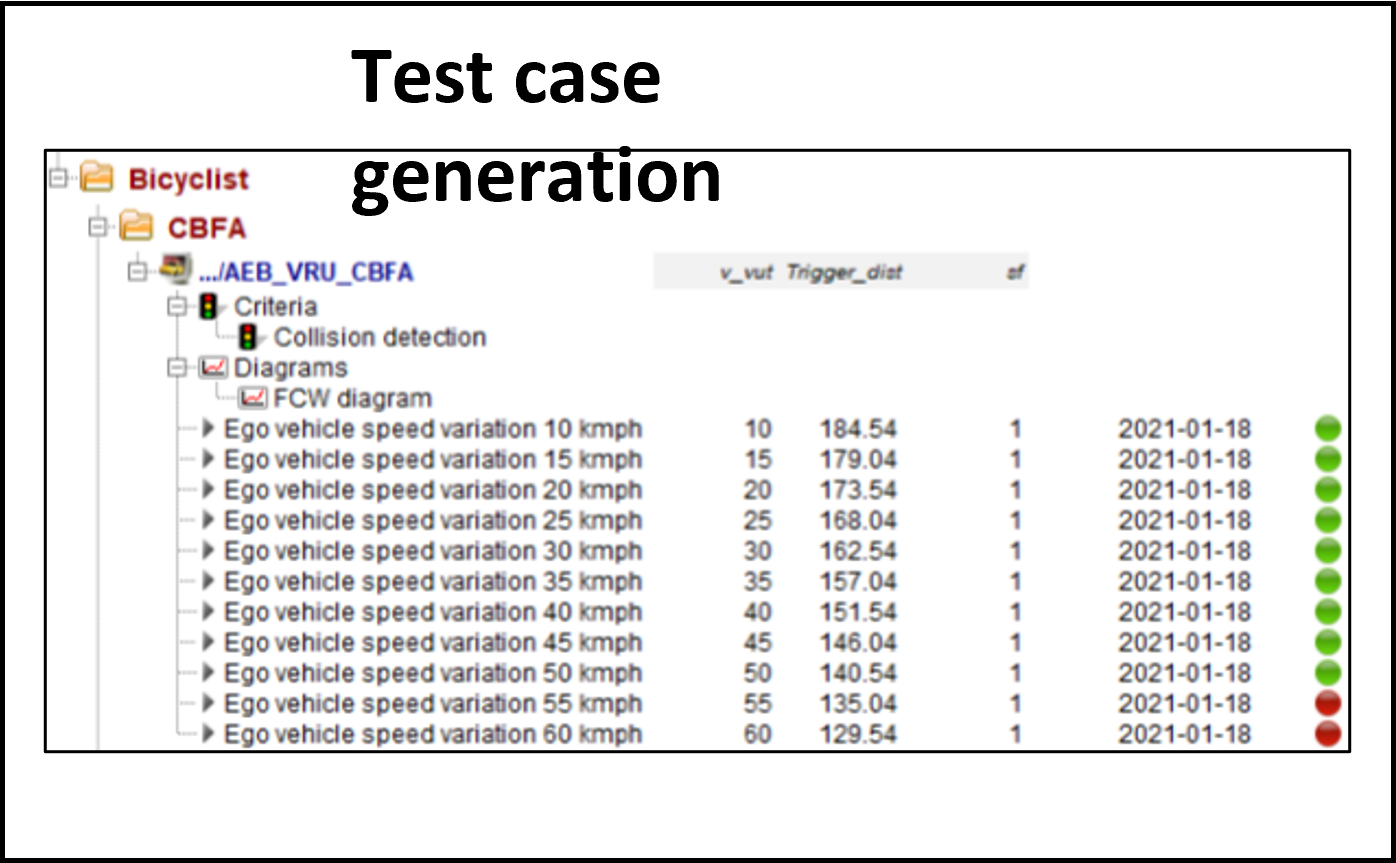The width and height of the screenshot is (1396, 863).
Task: Select the v_vut column header
Action: click(x=746, y=272)
